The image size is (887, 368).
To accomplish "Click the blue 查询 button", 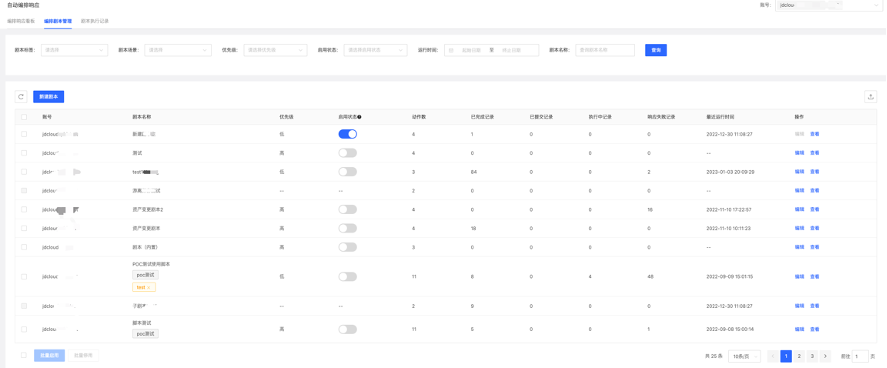I will point(656,50).
